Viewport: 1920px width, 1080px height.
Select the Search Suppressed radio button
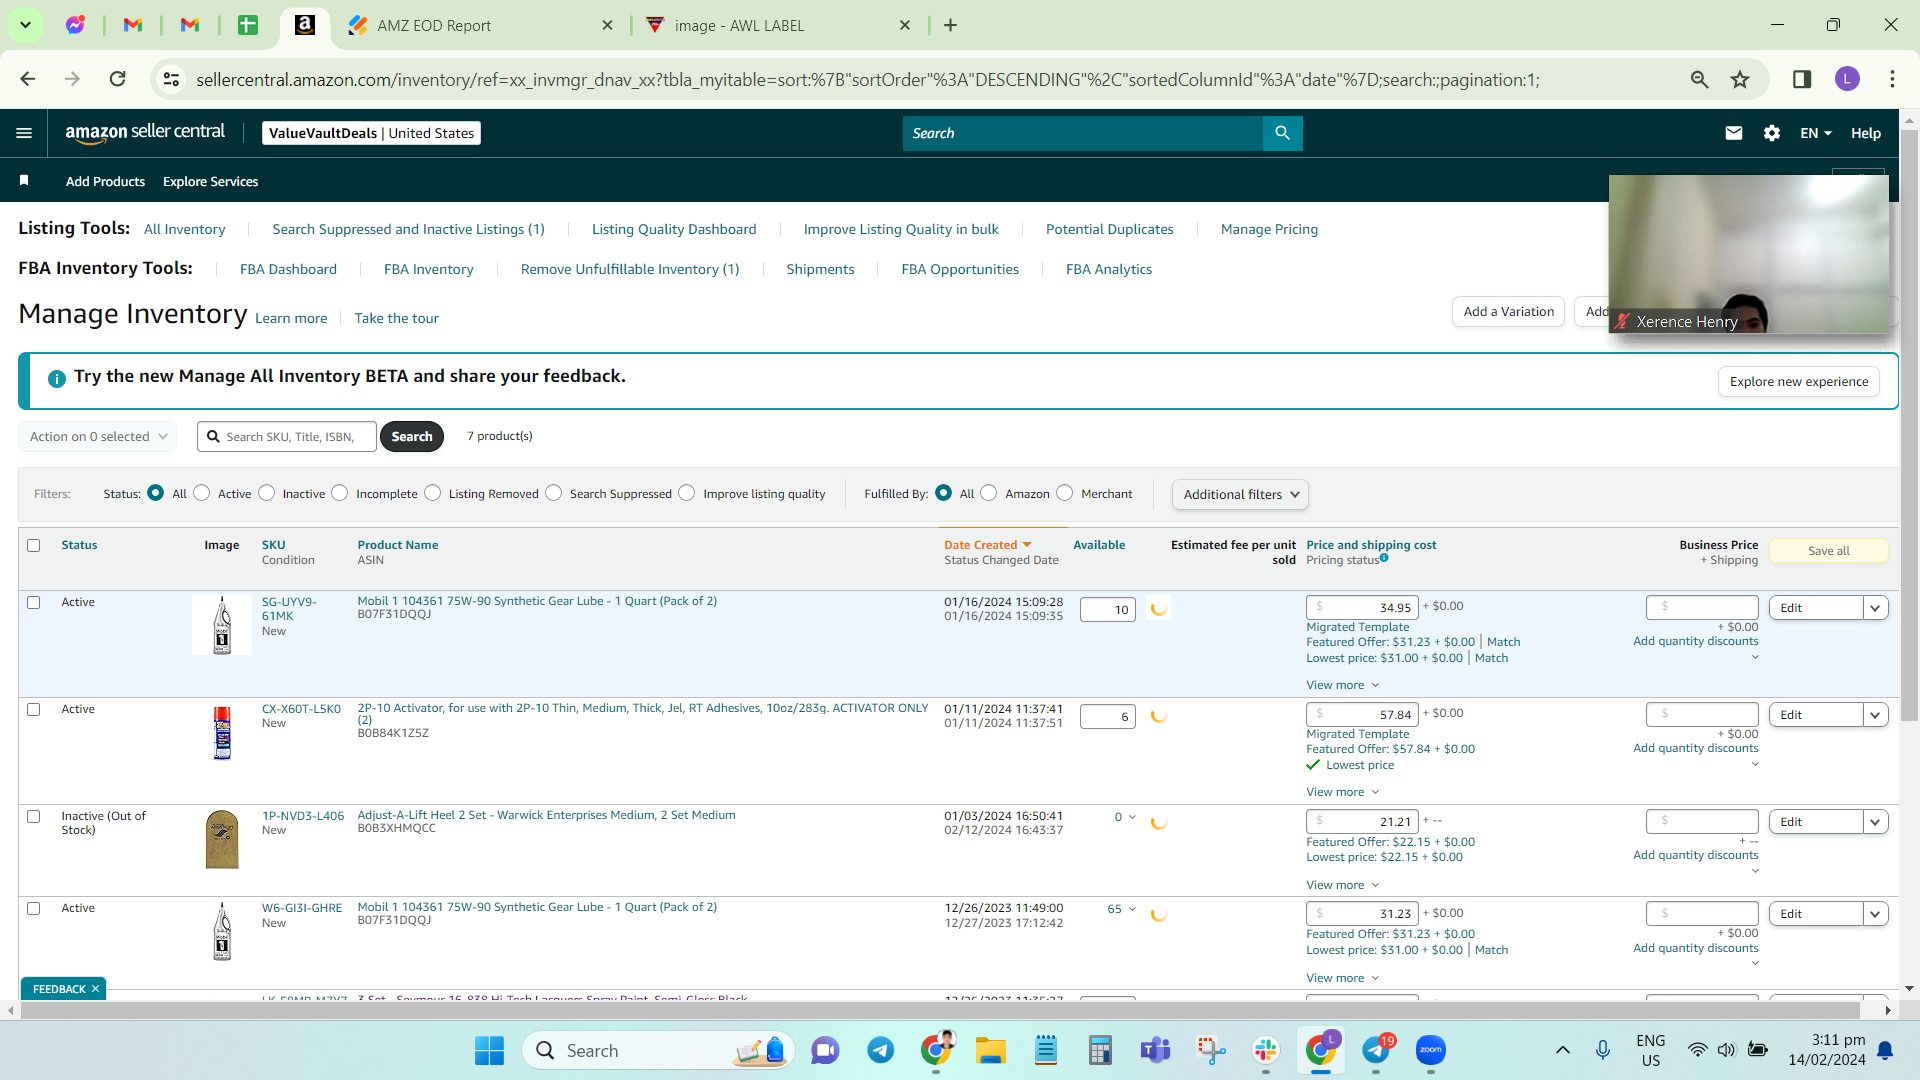pyautogui.click(x=554, y=493)
